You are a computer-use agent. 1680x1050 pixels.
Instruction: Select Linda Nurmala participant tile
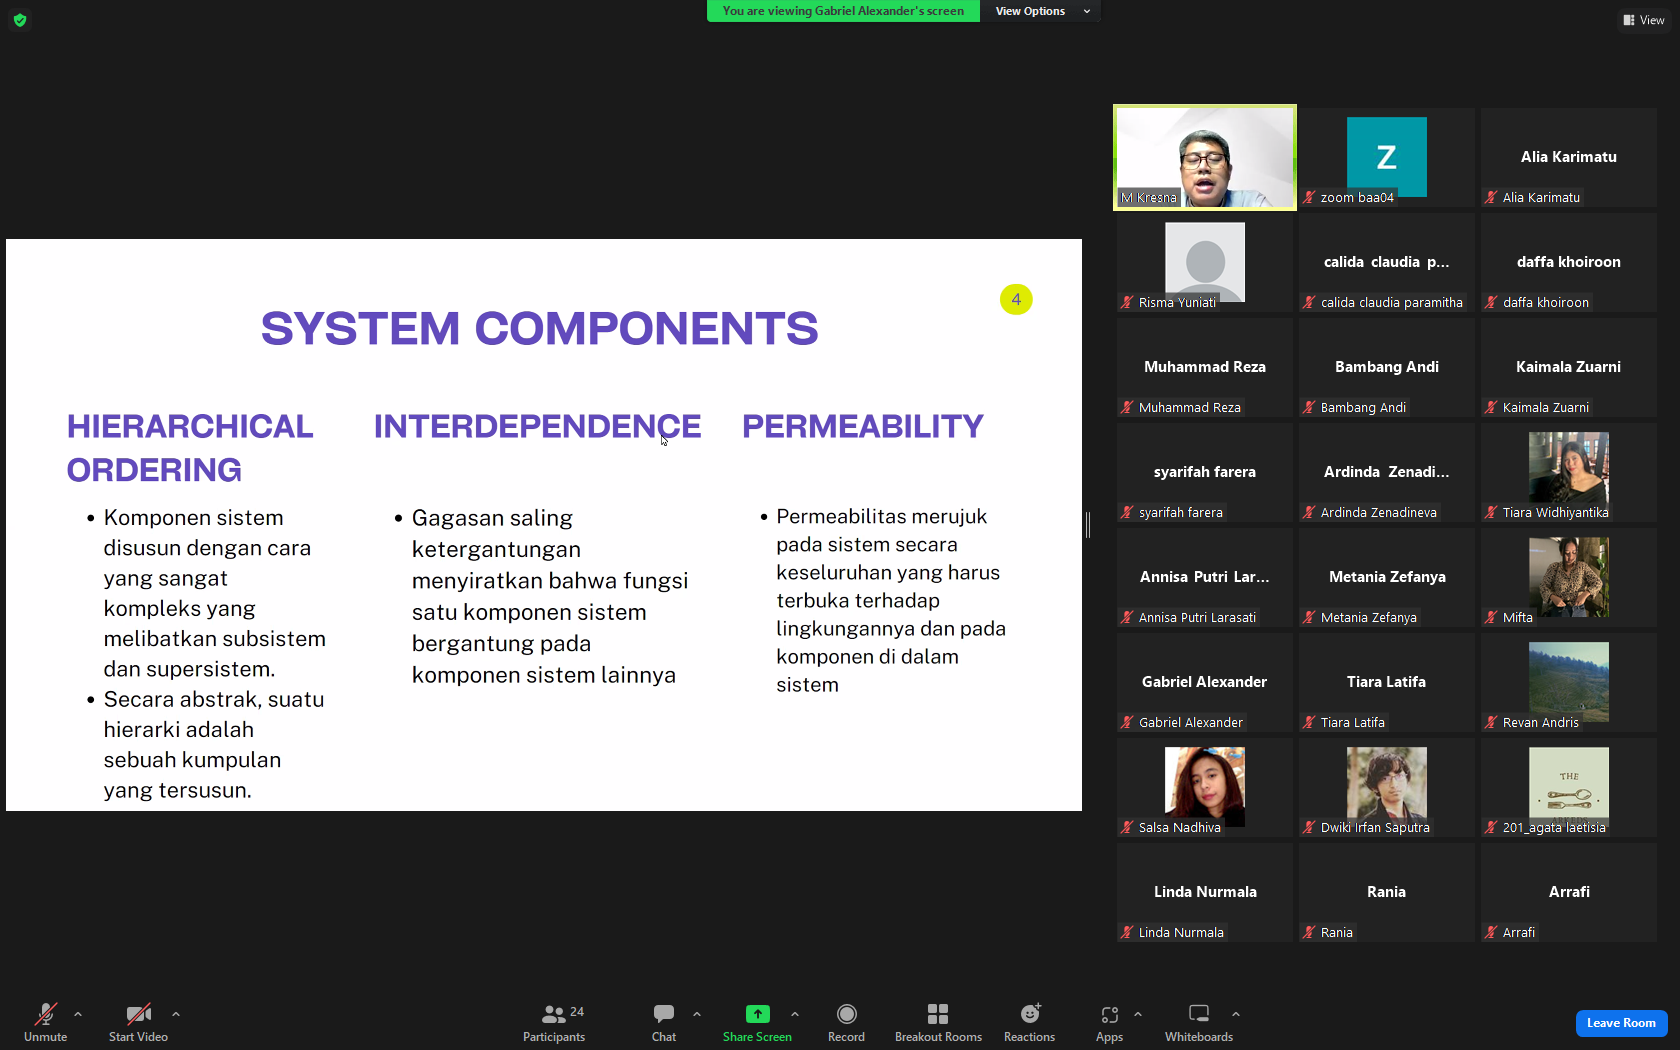[x=1204, y=893]
